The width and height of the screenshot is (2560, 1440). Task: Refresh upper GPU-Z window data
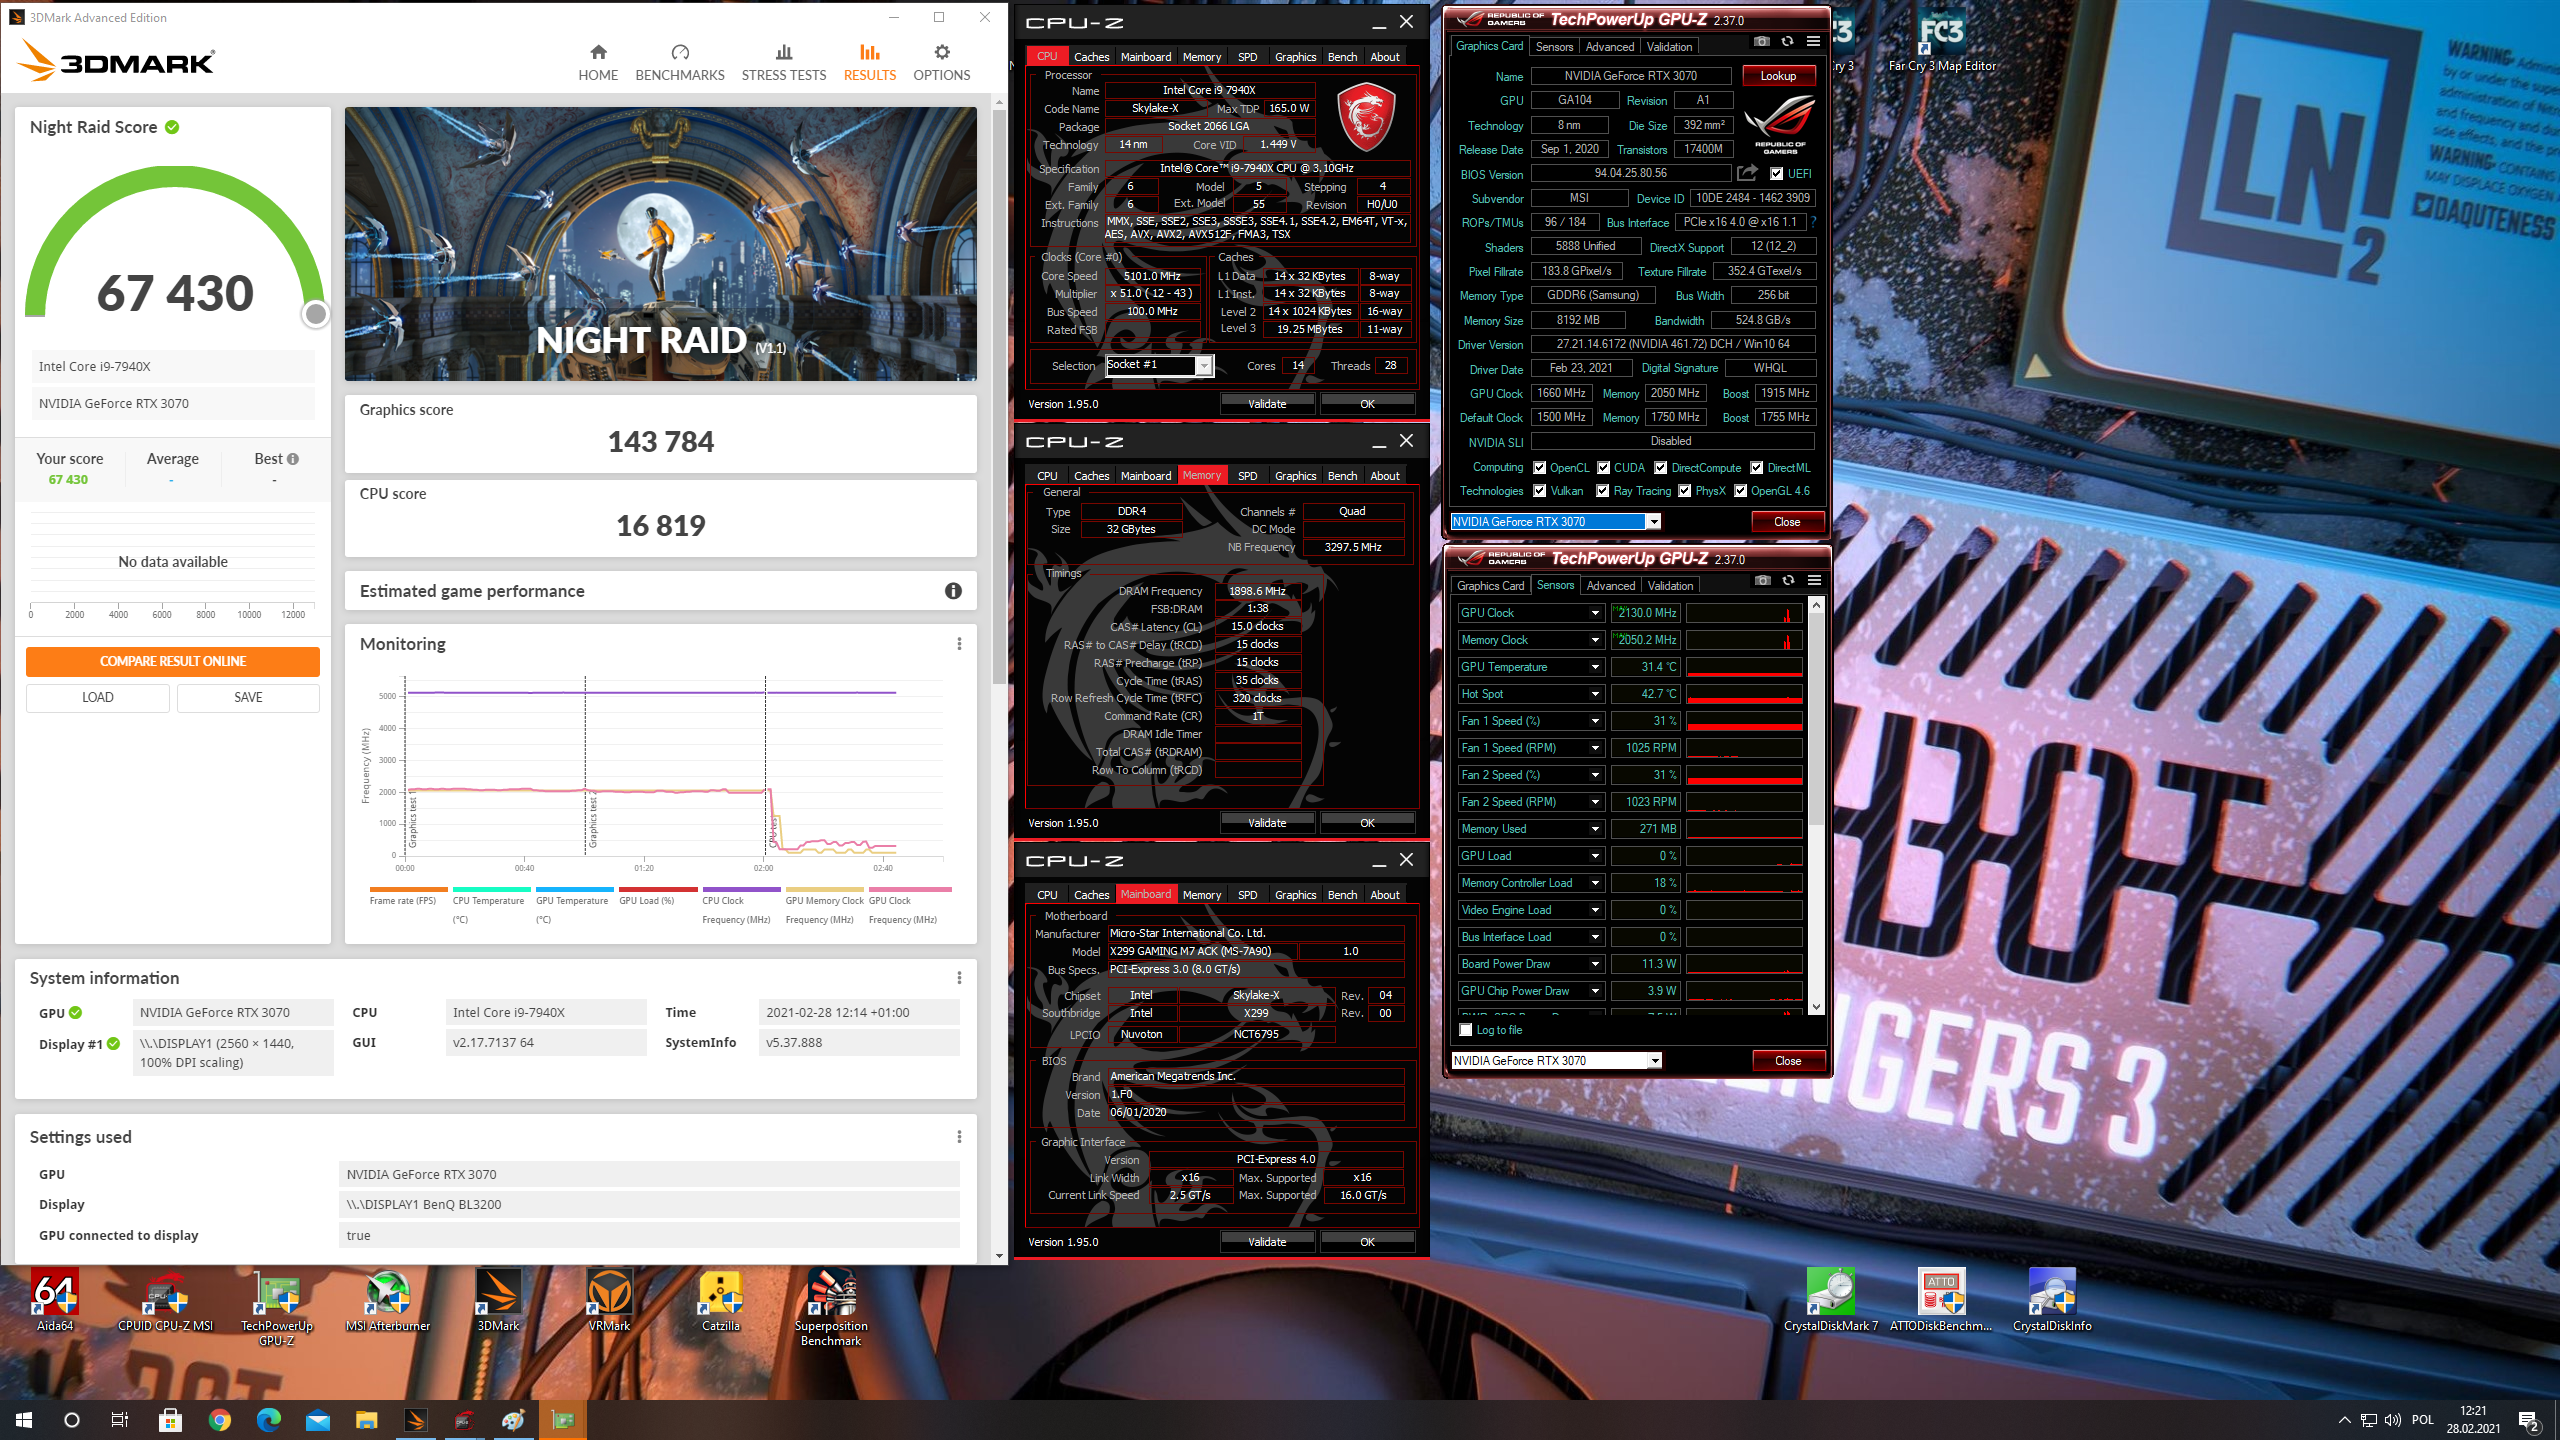tap(1787, 41)
